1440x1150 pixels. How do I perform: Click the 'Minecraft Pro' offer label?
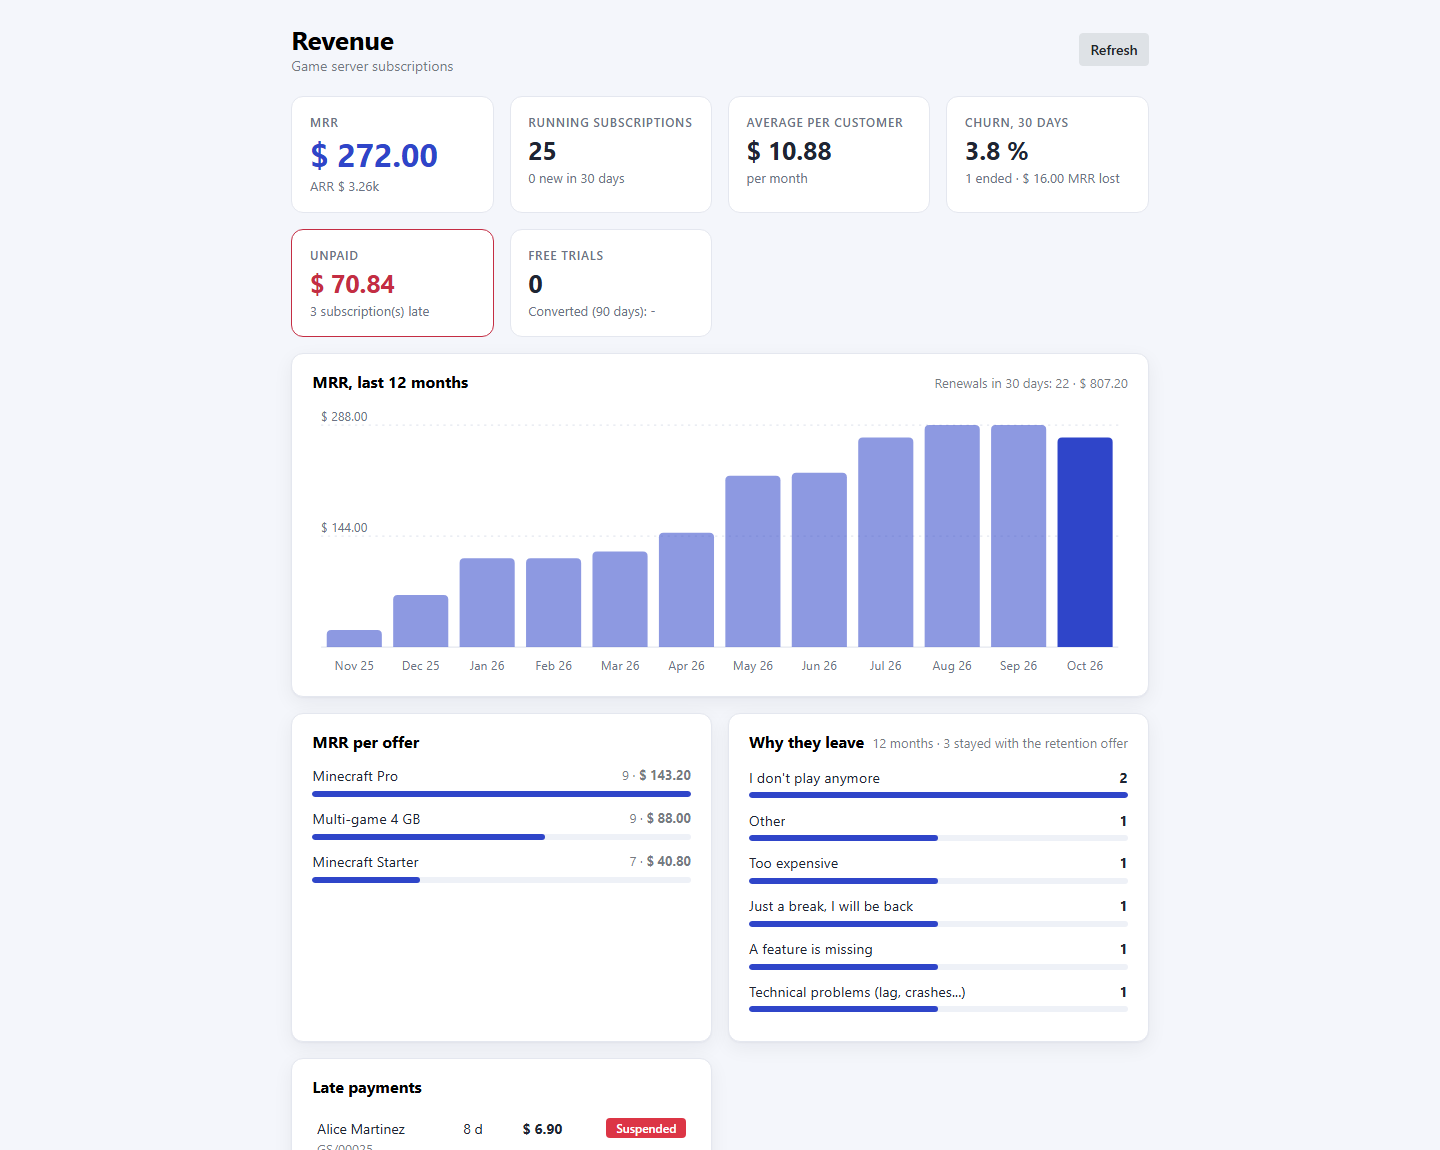coord(355,776)
